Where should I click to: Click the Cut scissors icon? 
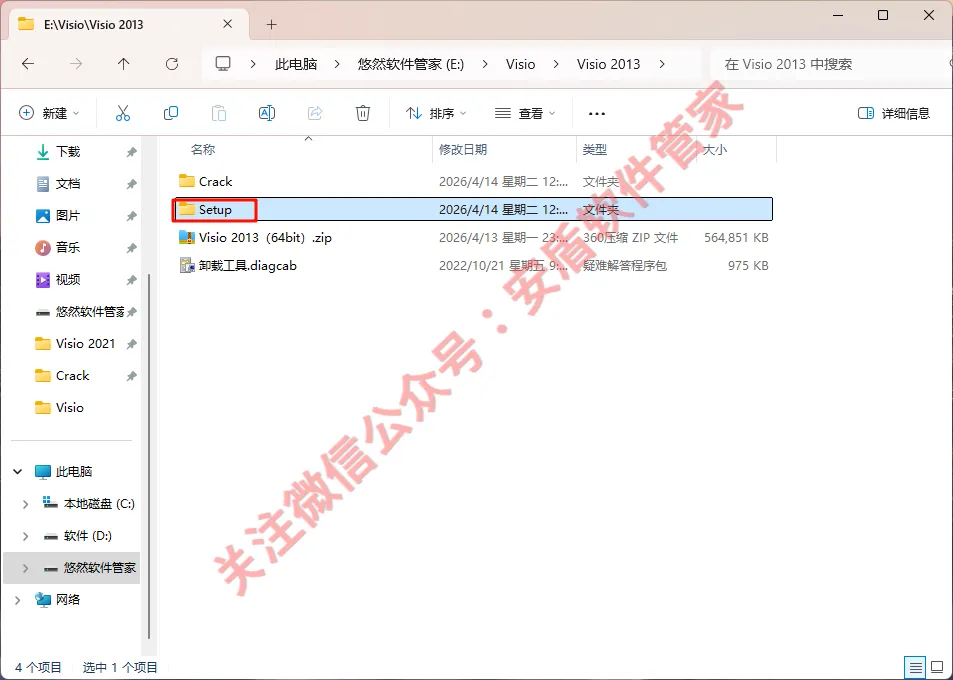pos(123,113)
